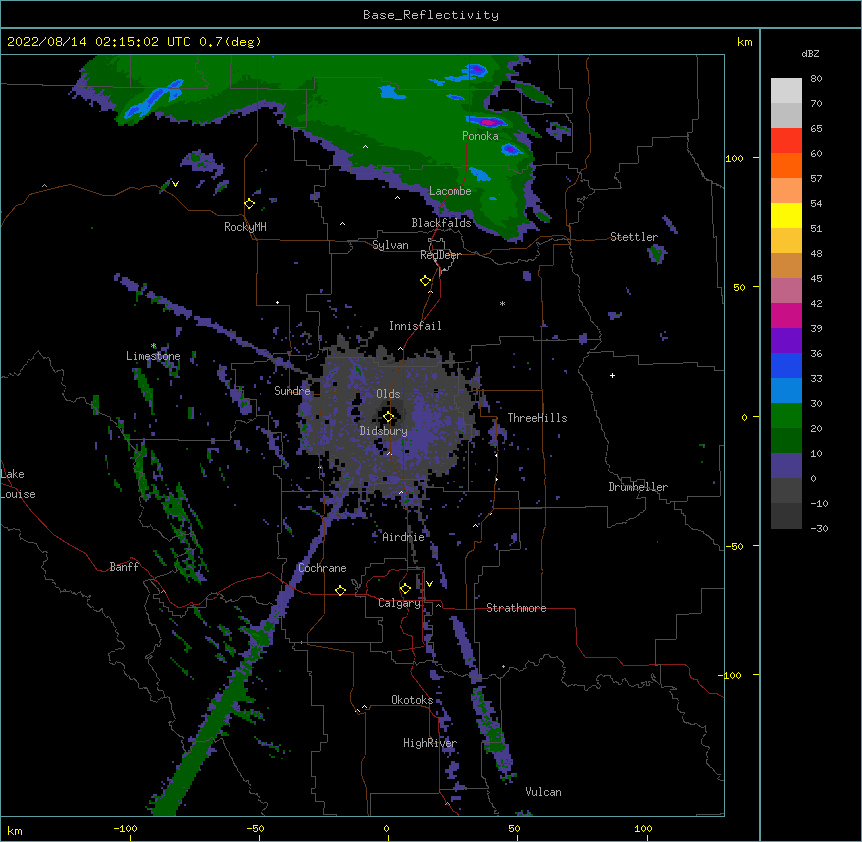Click the Calgary city label

pos(399,603)
